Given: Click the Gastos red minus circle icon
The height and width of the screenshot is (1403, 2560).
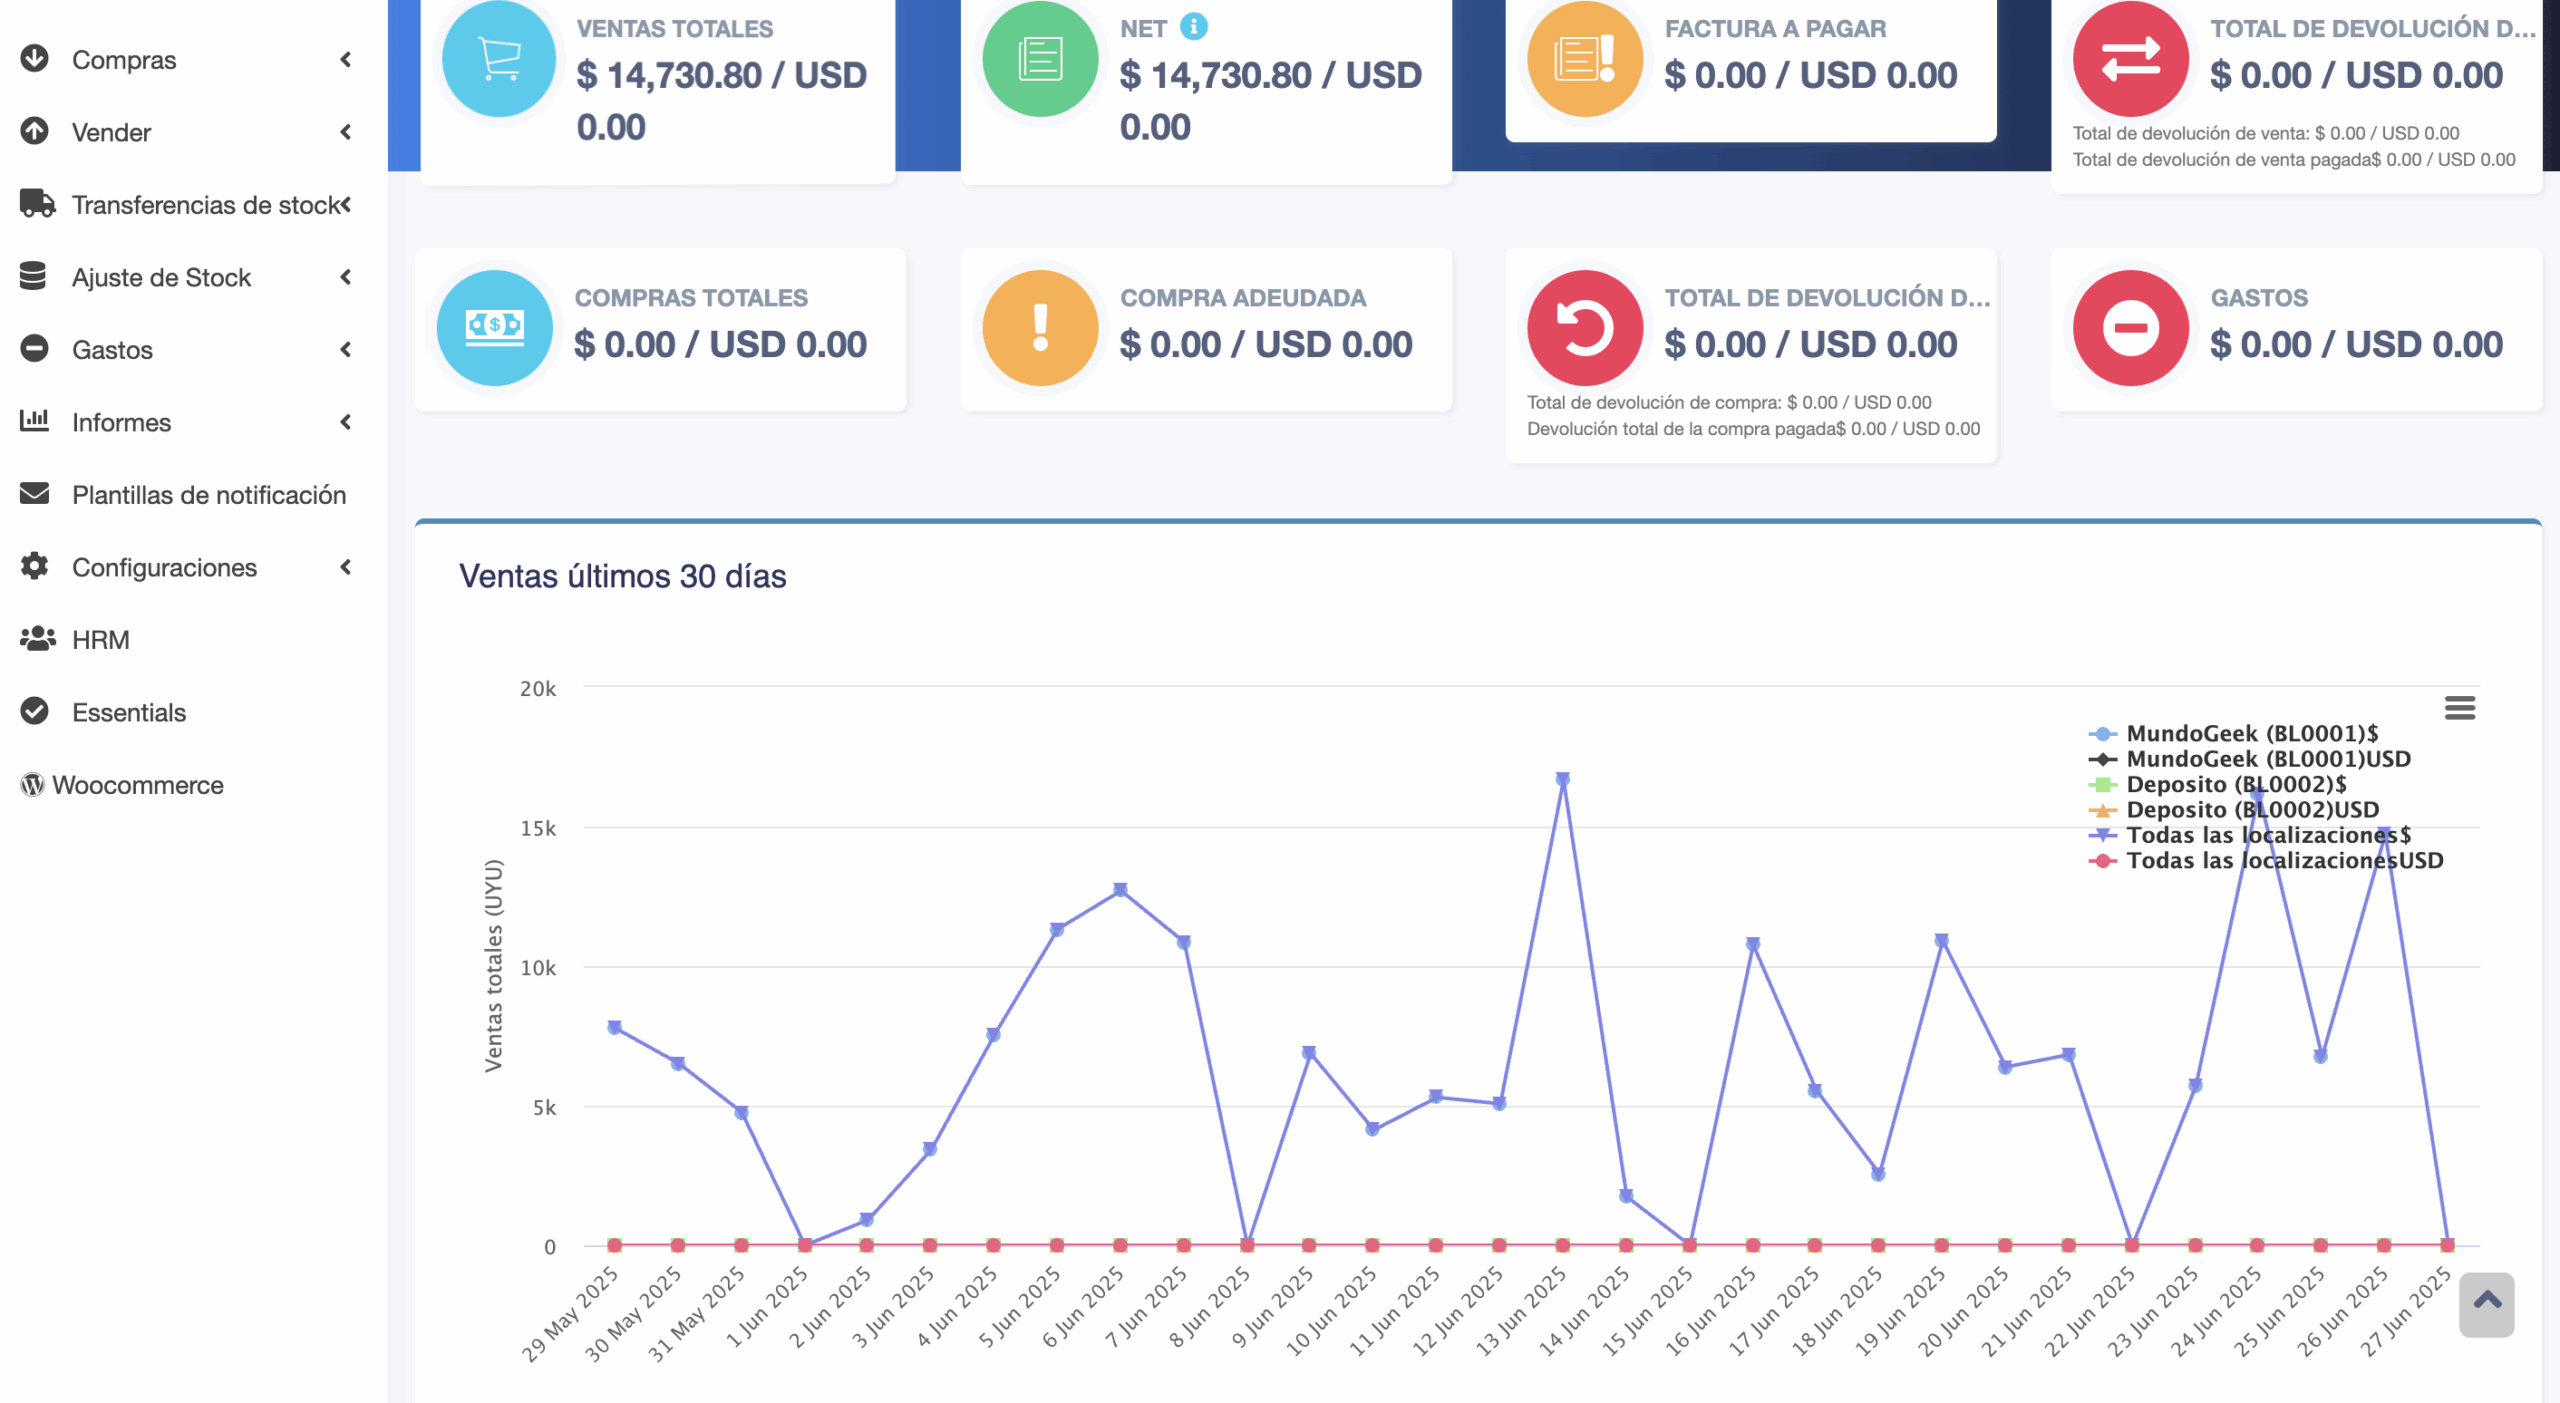Looking at the screenshot, I should coord(2130,328).
